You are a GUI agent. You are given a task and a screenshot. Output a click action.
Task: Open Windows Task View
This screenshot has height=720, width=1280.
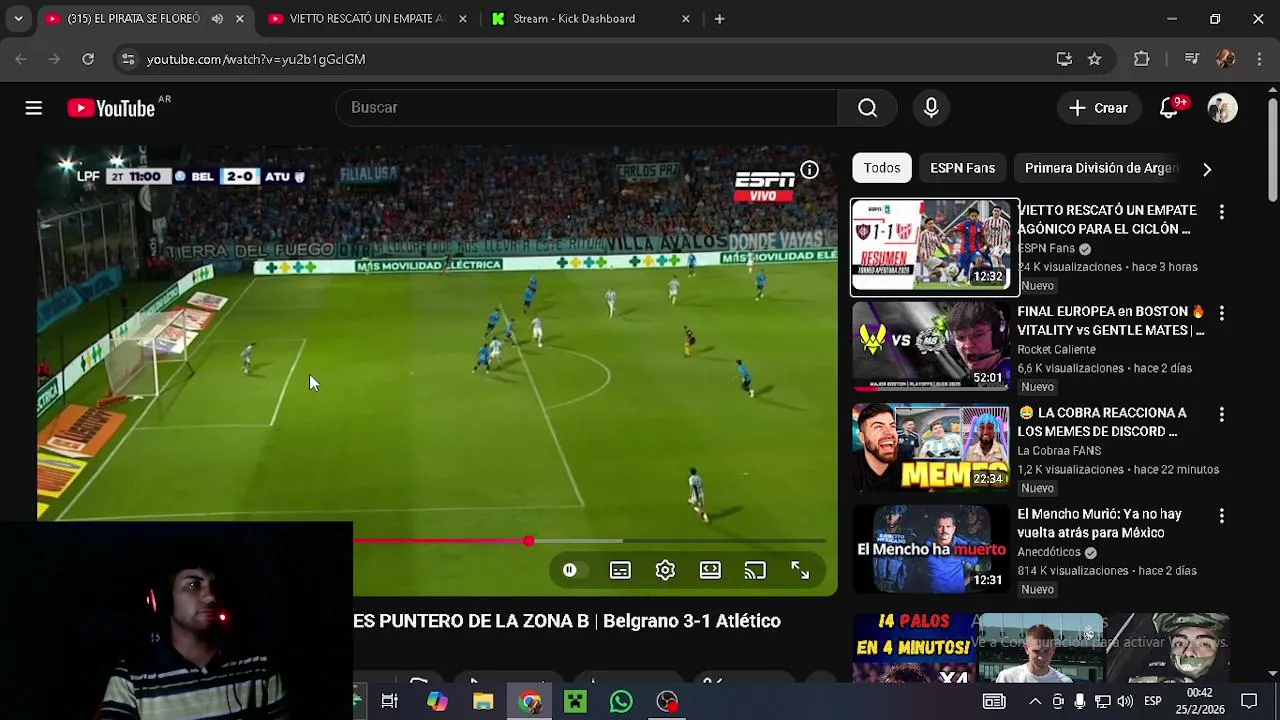(390, 701)
